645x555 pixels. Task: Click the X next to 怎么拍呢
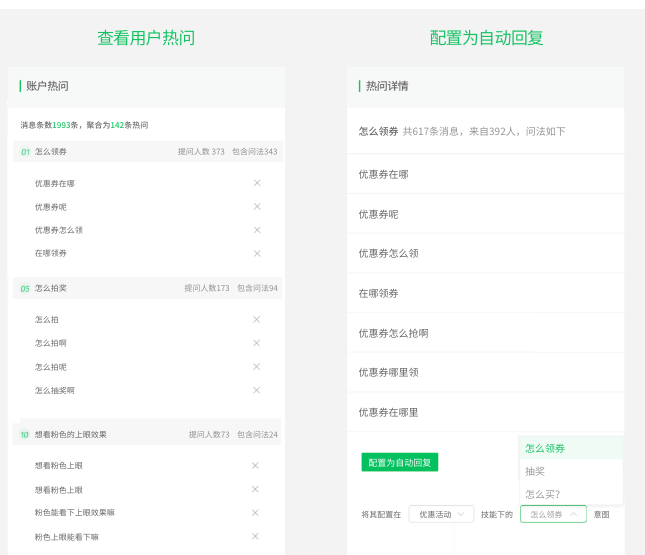[256, 367]
